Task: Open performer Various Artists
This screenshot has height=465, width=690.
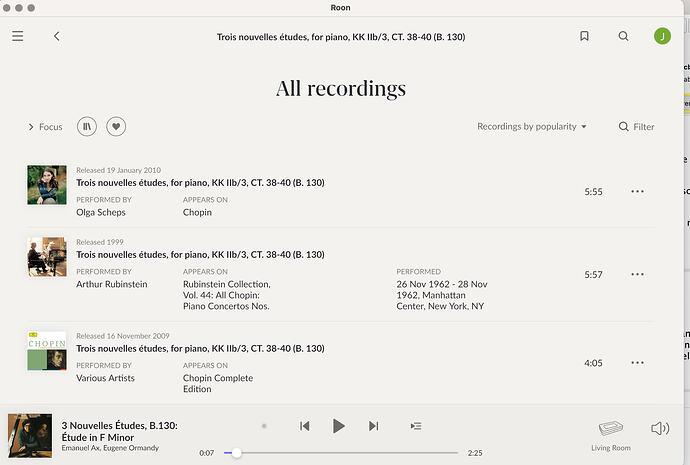Action: click(x=105, y=378)
